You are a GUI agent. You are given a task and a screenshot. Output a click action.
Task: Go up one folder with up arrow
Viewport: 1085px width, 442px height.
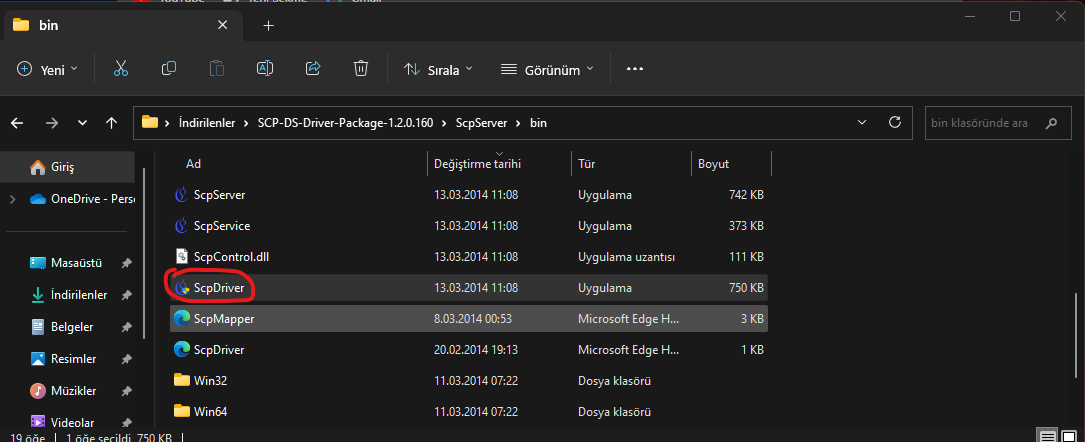coord(112,123)
